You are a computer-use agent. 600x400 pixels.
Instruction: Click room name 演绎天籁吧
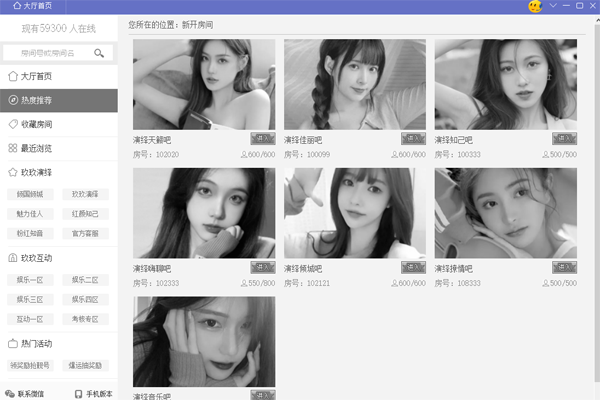[x=152, y=140]
